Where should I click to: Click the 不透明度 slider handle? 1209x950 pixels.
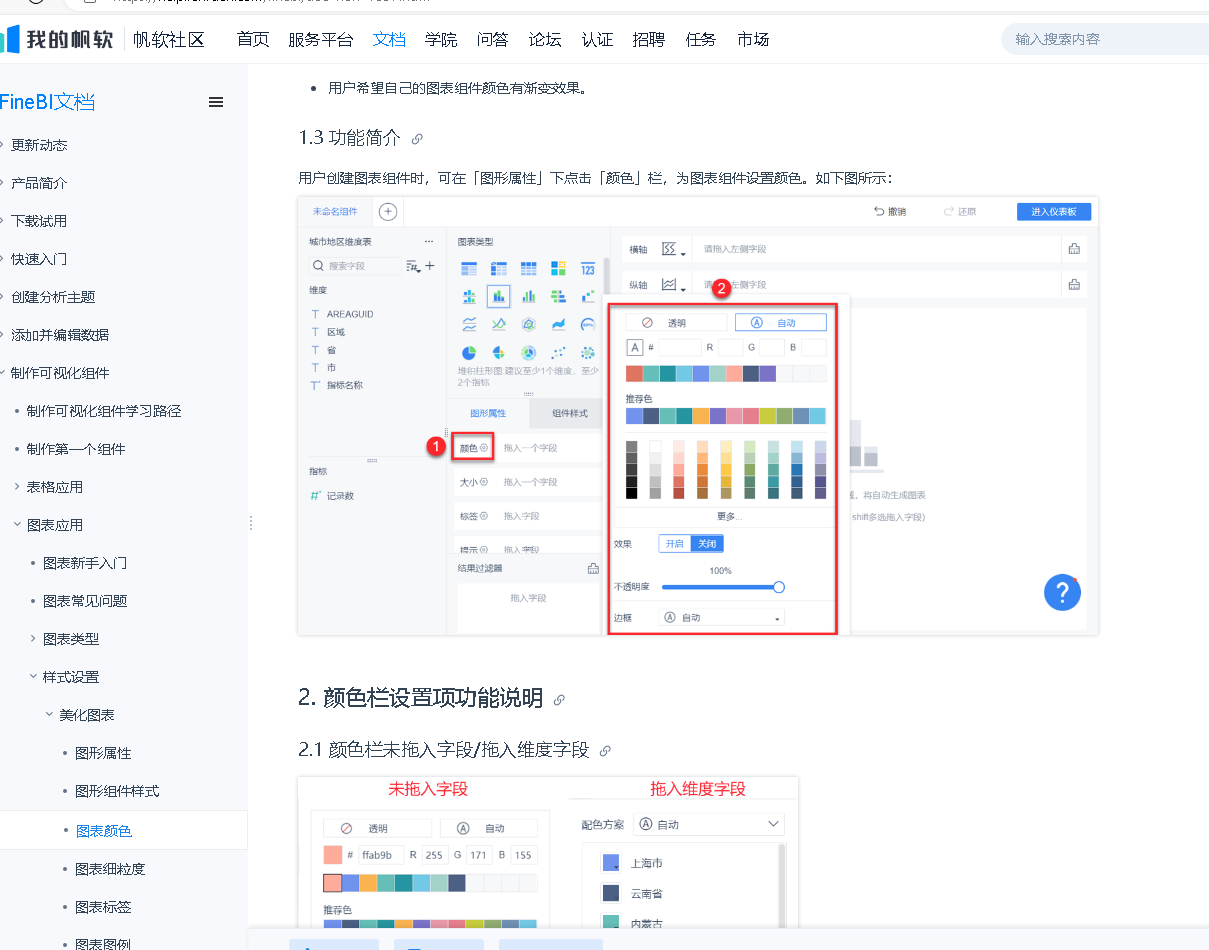[x=779, y=587]
